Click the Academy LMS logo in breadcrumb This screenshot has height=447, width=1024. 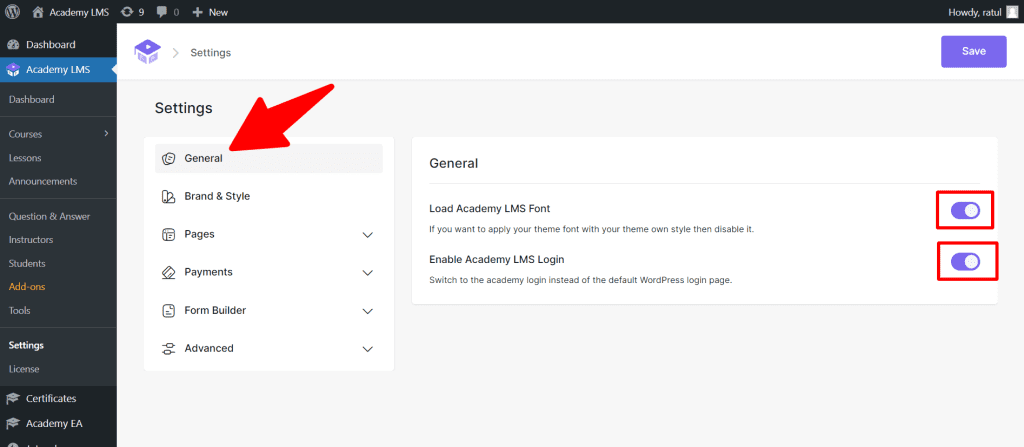147,52
